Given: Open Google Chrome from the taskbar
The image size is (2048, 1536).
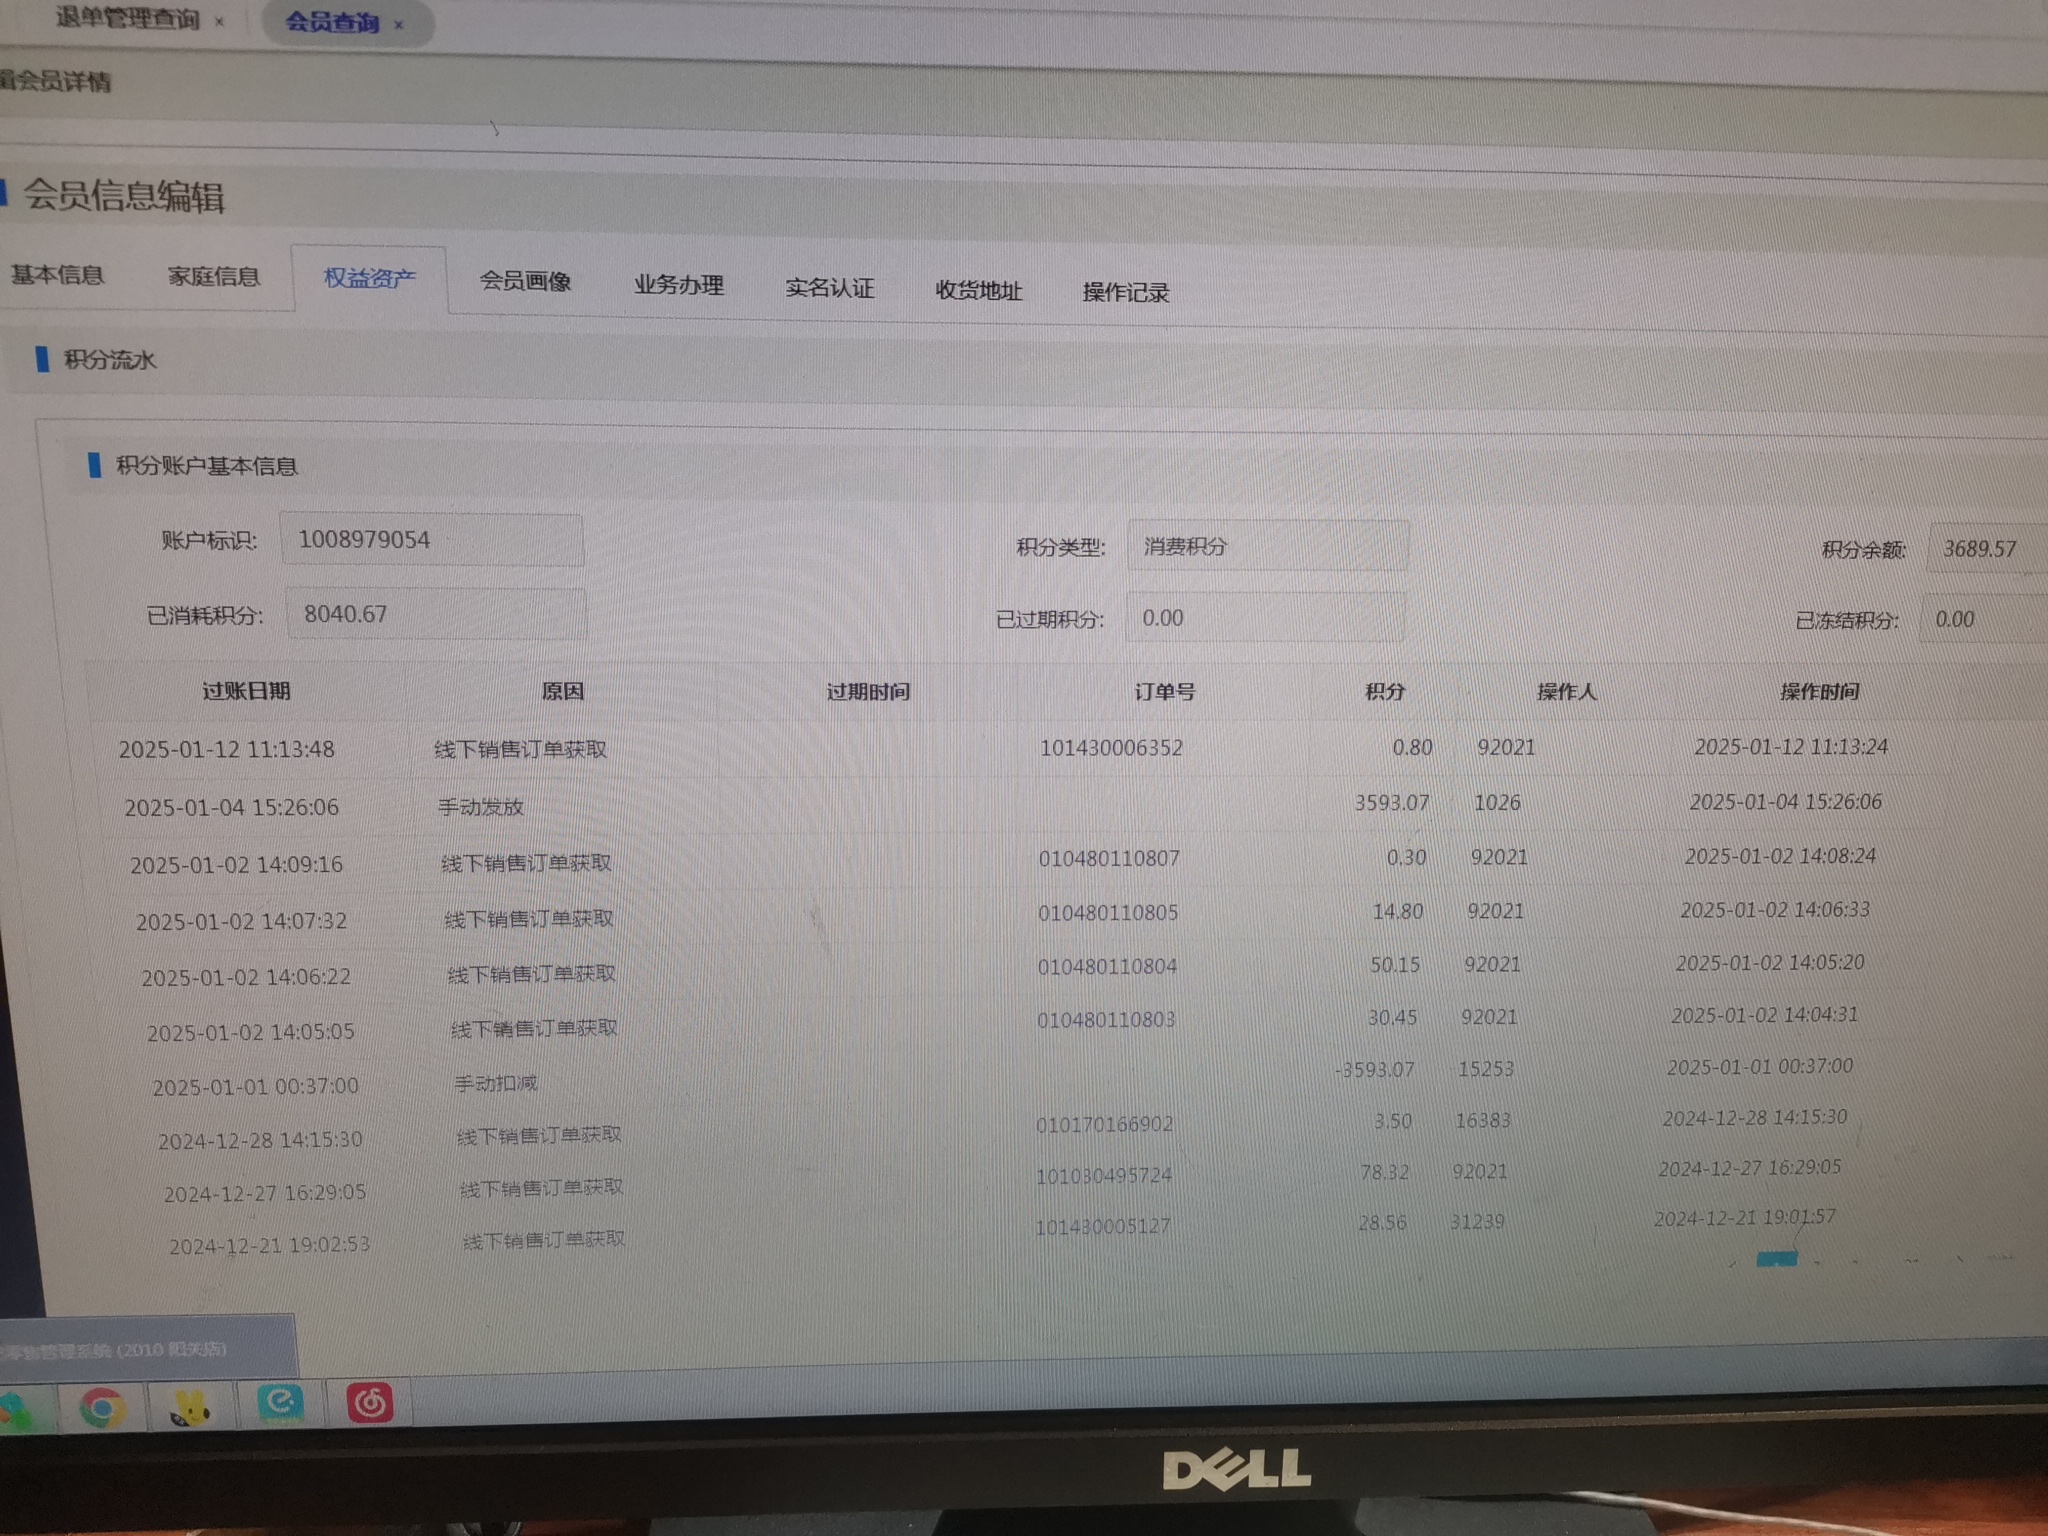Looking at the screenshot, I should [x=101, y=1408].
